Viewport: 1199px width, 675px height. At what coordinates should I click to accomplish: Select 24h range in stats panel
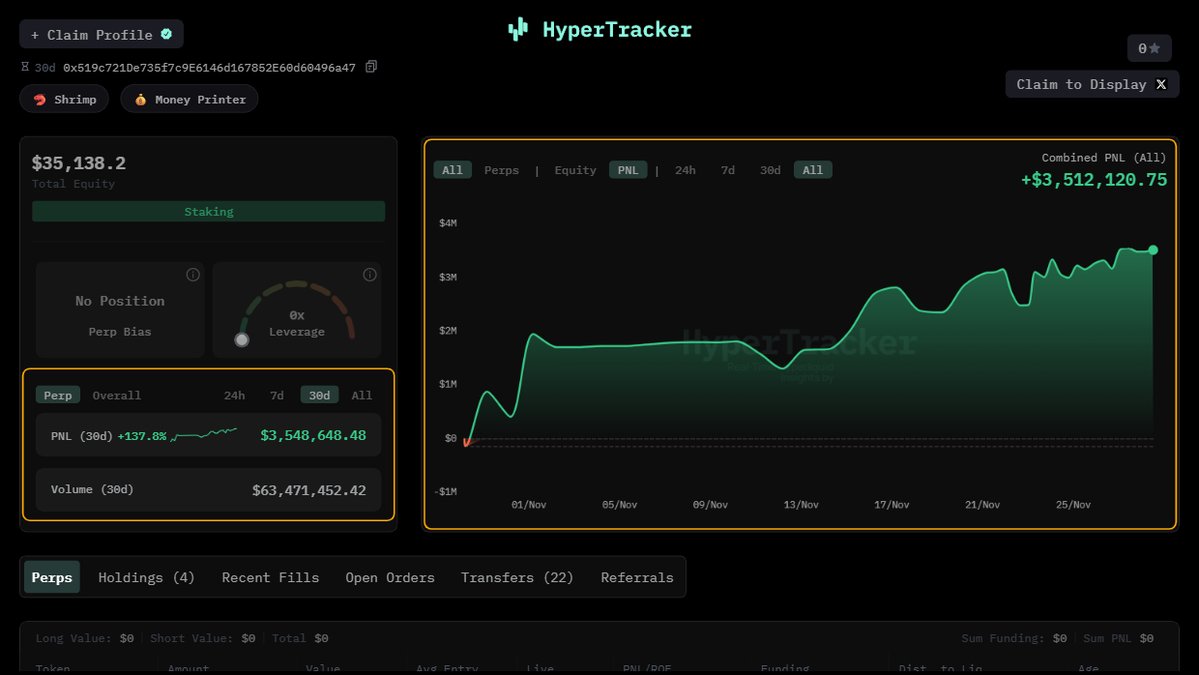click(x=234, y=395)
